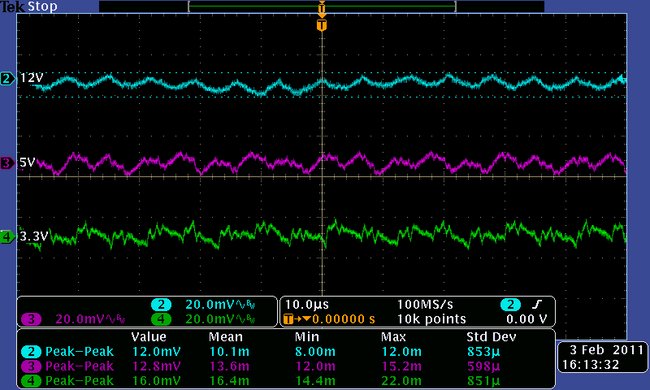650x390 pixels.
Task: Click the trigger source channel 2 badge
Action: [510, 305]
